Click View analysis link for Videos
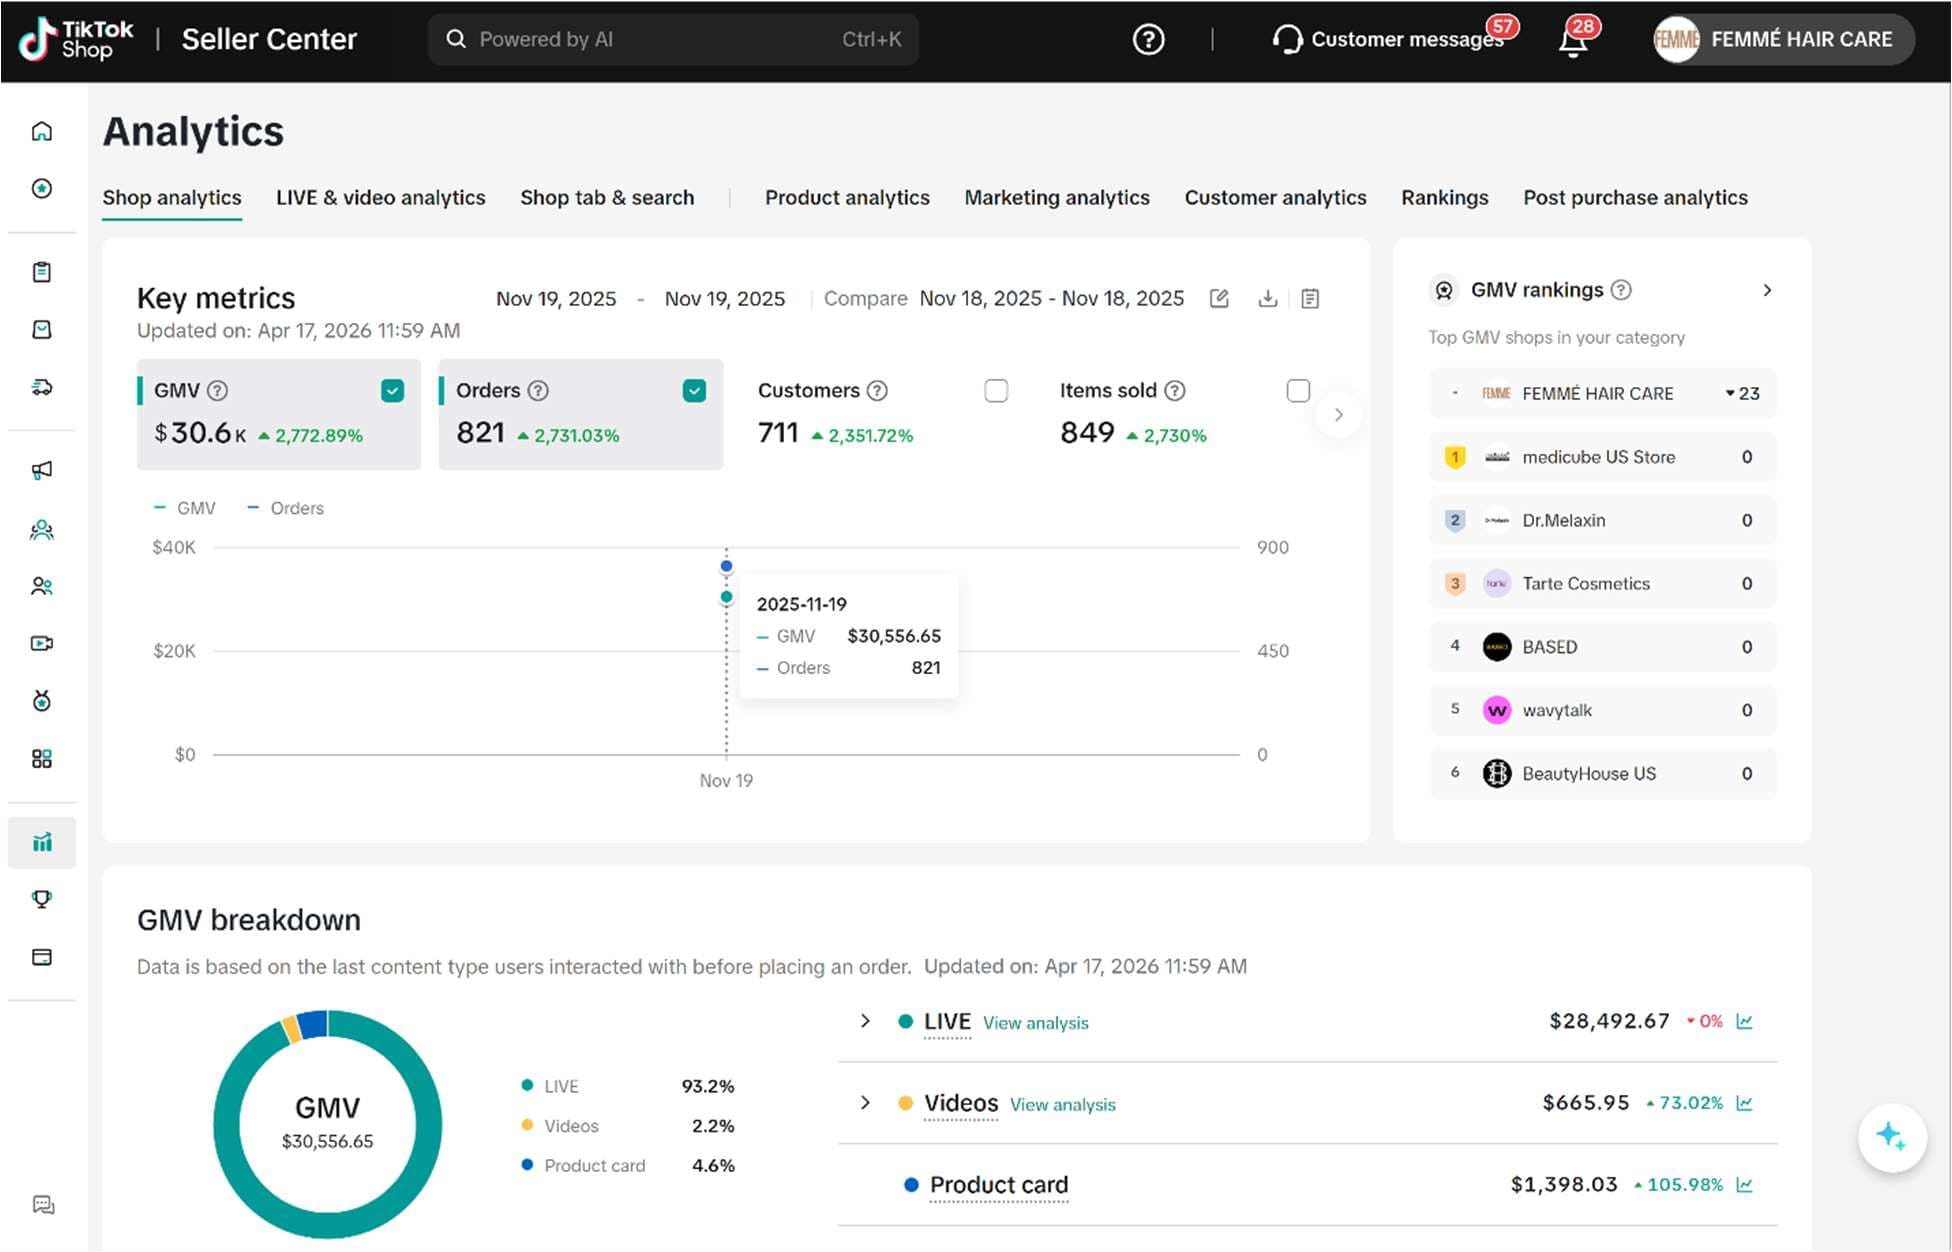The width and height of the screenshot is (1952, 1252). coord(1062,1104)
